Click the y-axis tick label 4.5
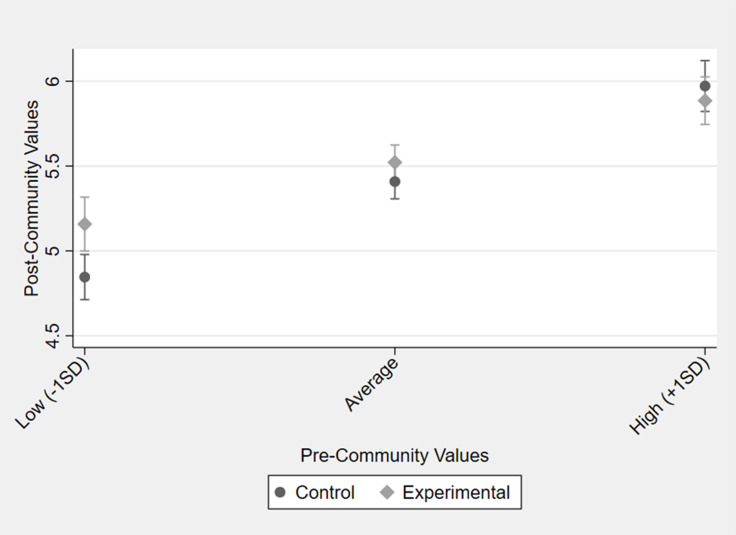This screenshot has height=535, width=736. coord(57,333)
